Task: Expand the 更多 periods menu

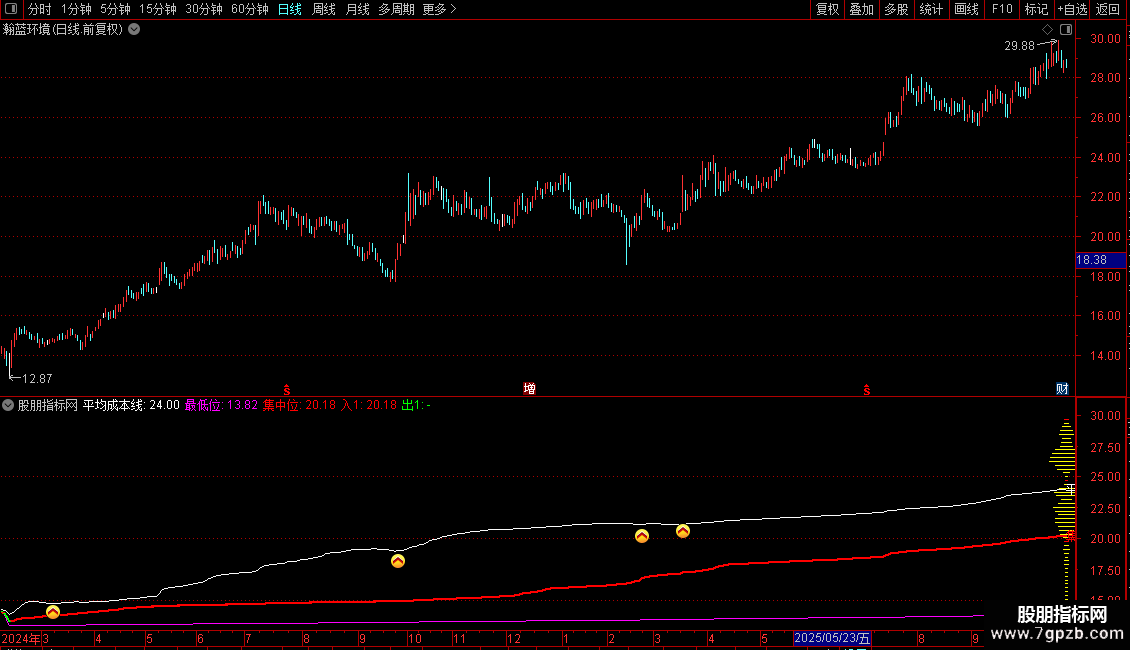Action: (x=439, y=9)
